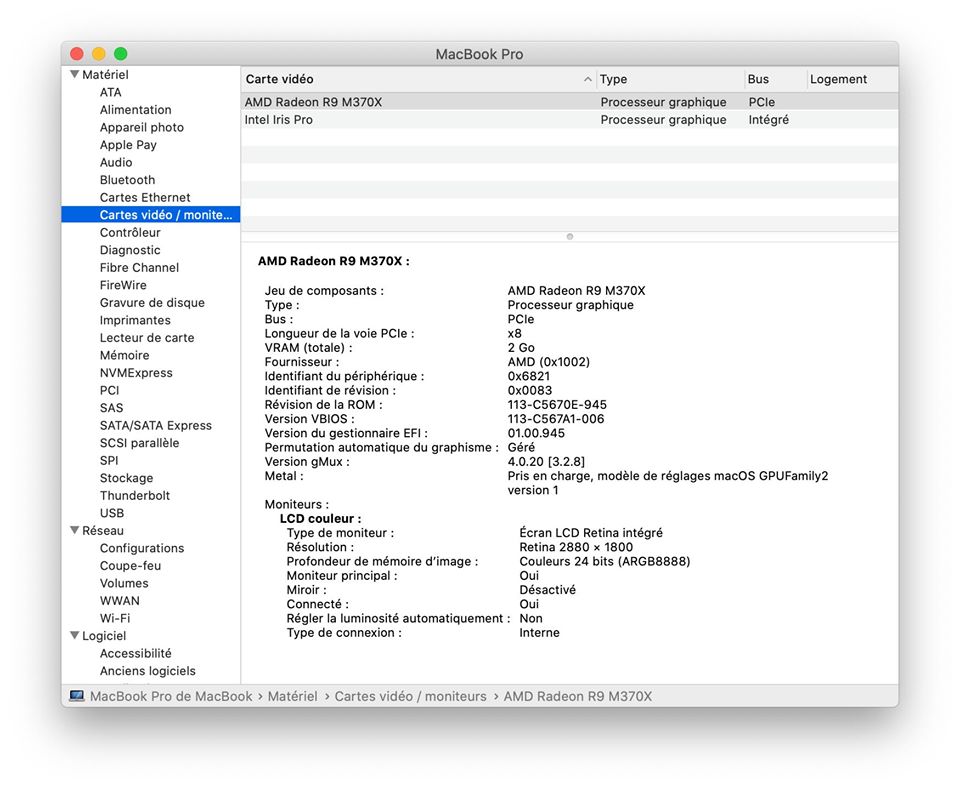Show Apple Pay information
Screen dimensions: 960x788
click(129, 144)
